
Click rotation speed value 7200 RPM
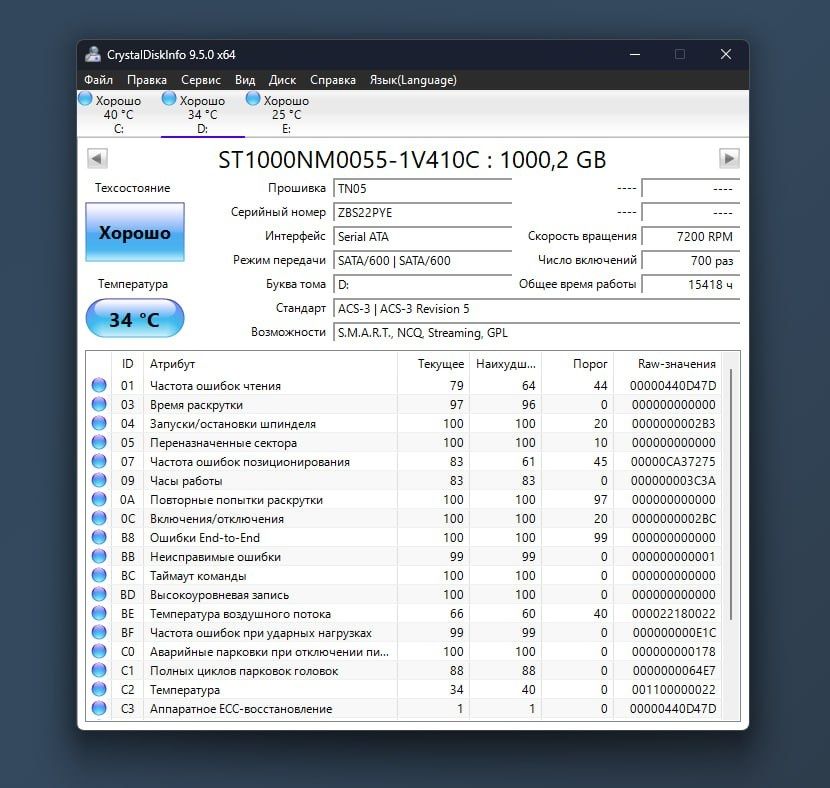(x=690, y=237)
